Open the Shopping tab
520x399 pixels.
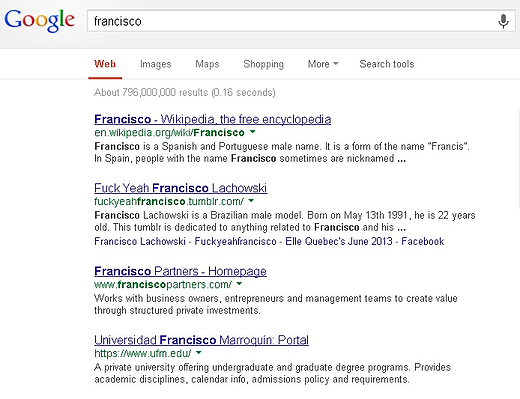click(263, 64)
